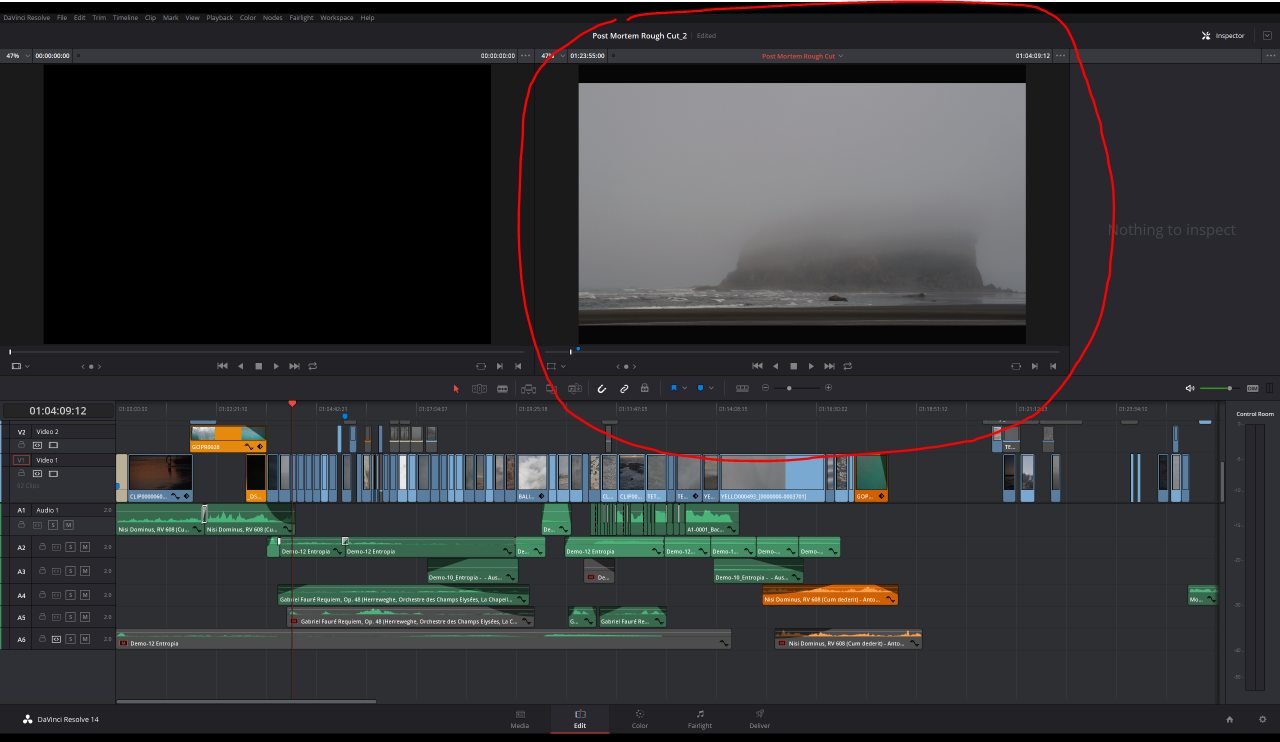Open the Fairlight menu
The width and height of the screenshot is (1280, 742).
pos(301,18)
